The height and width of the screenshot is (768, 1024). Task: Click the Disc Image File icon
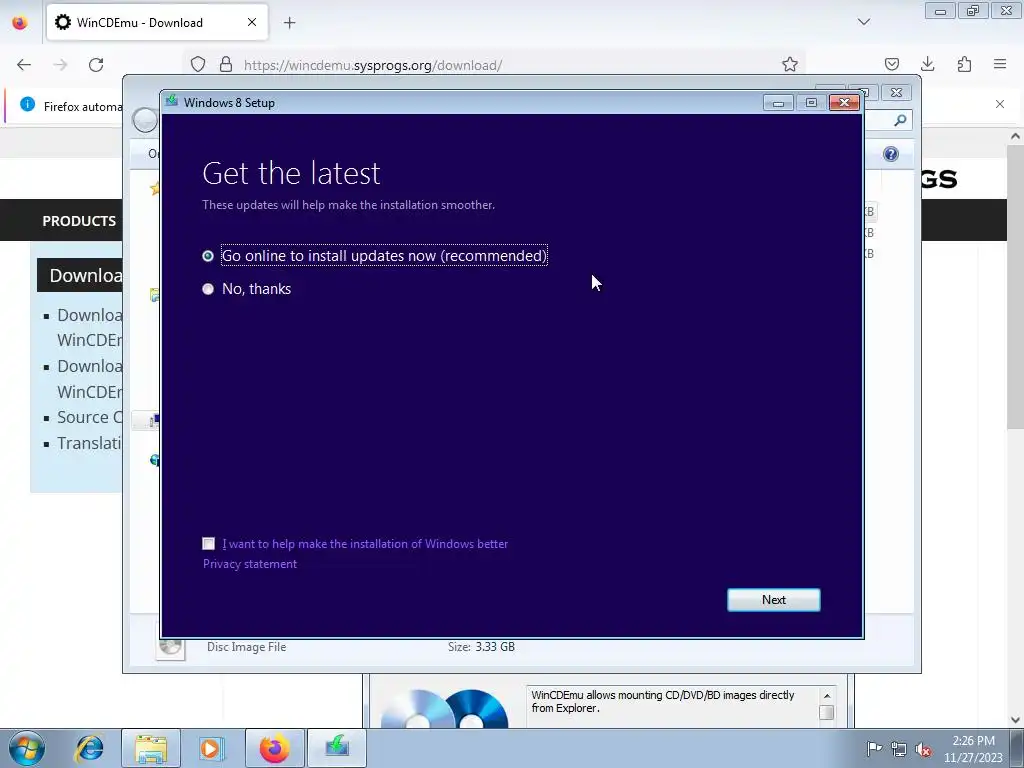(170, 647)
